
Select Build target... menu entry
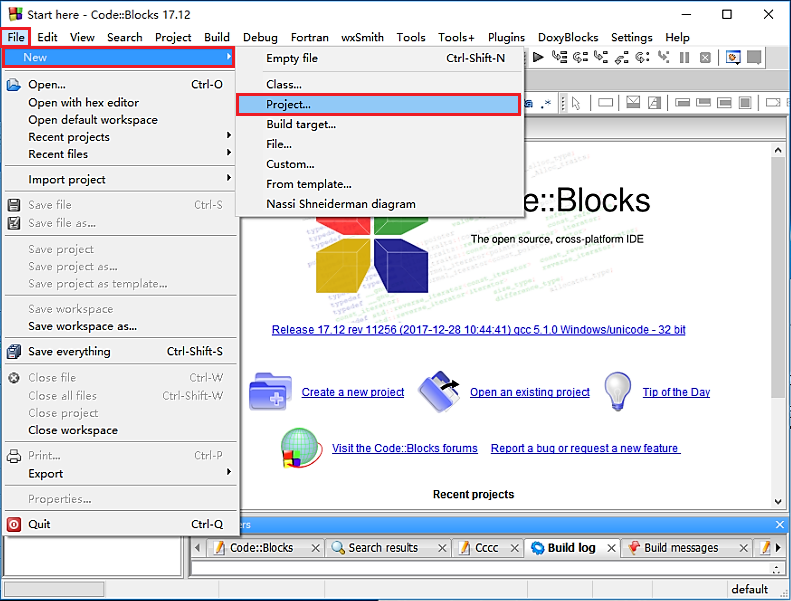tap(380, 124)
